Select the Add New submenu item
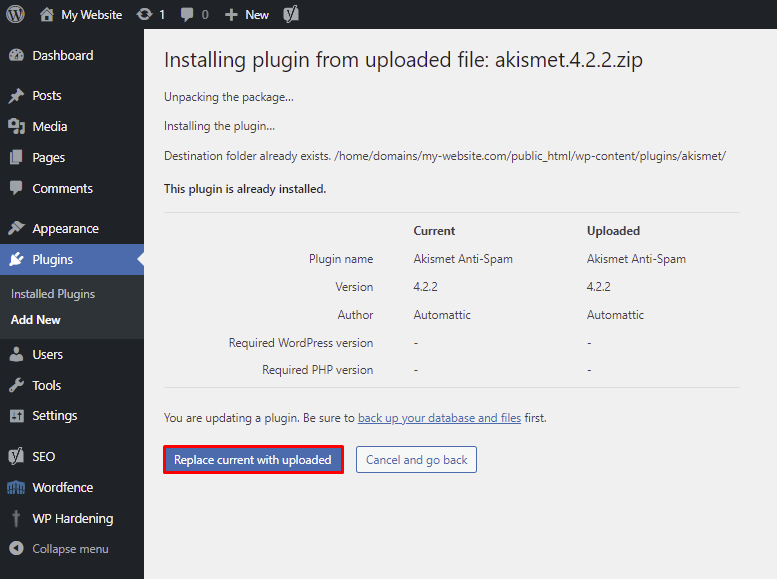The width and height of the screenshot is (777, 579). (x=36, y=320)
